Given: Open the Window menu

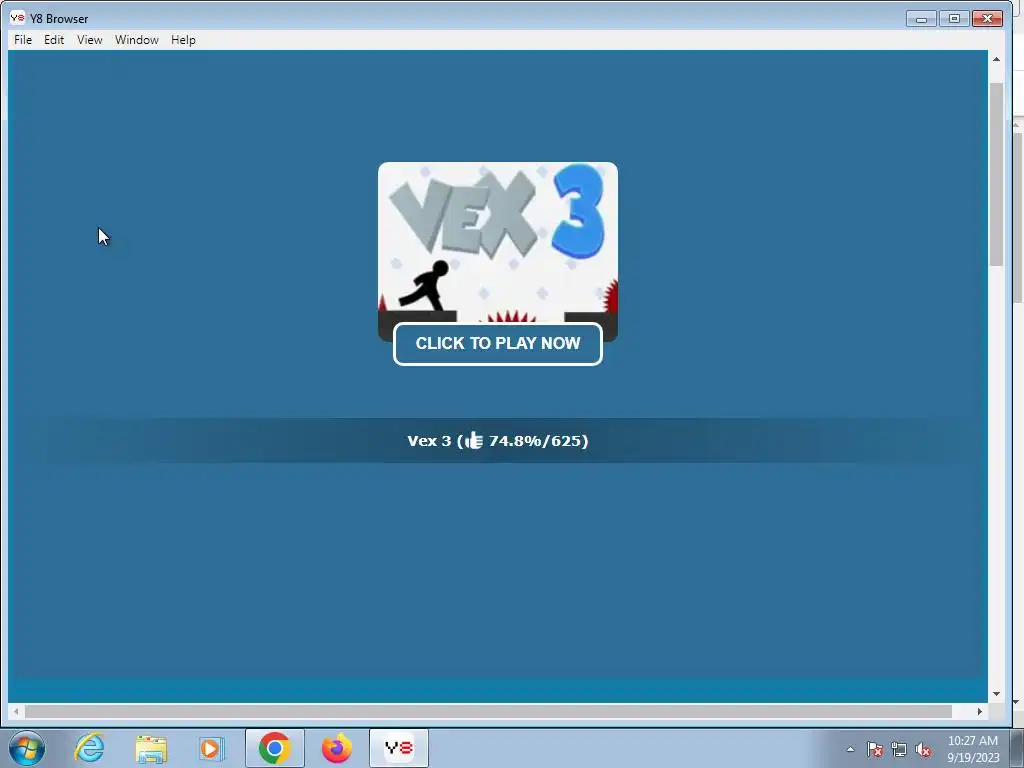Looking at the screenshot, I should click(136, 40).
